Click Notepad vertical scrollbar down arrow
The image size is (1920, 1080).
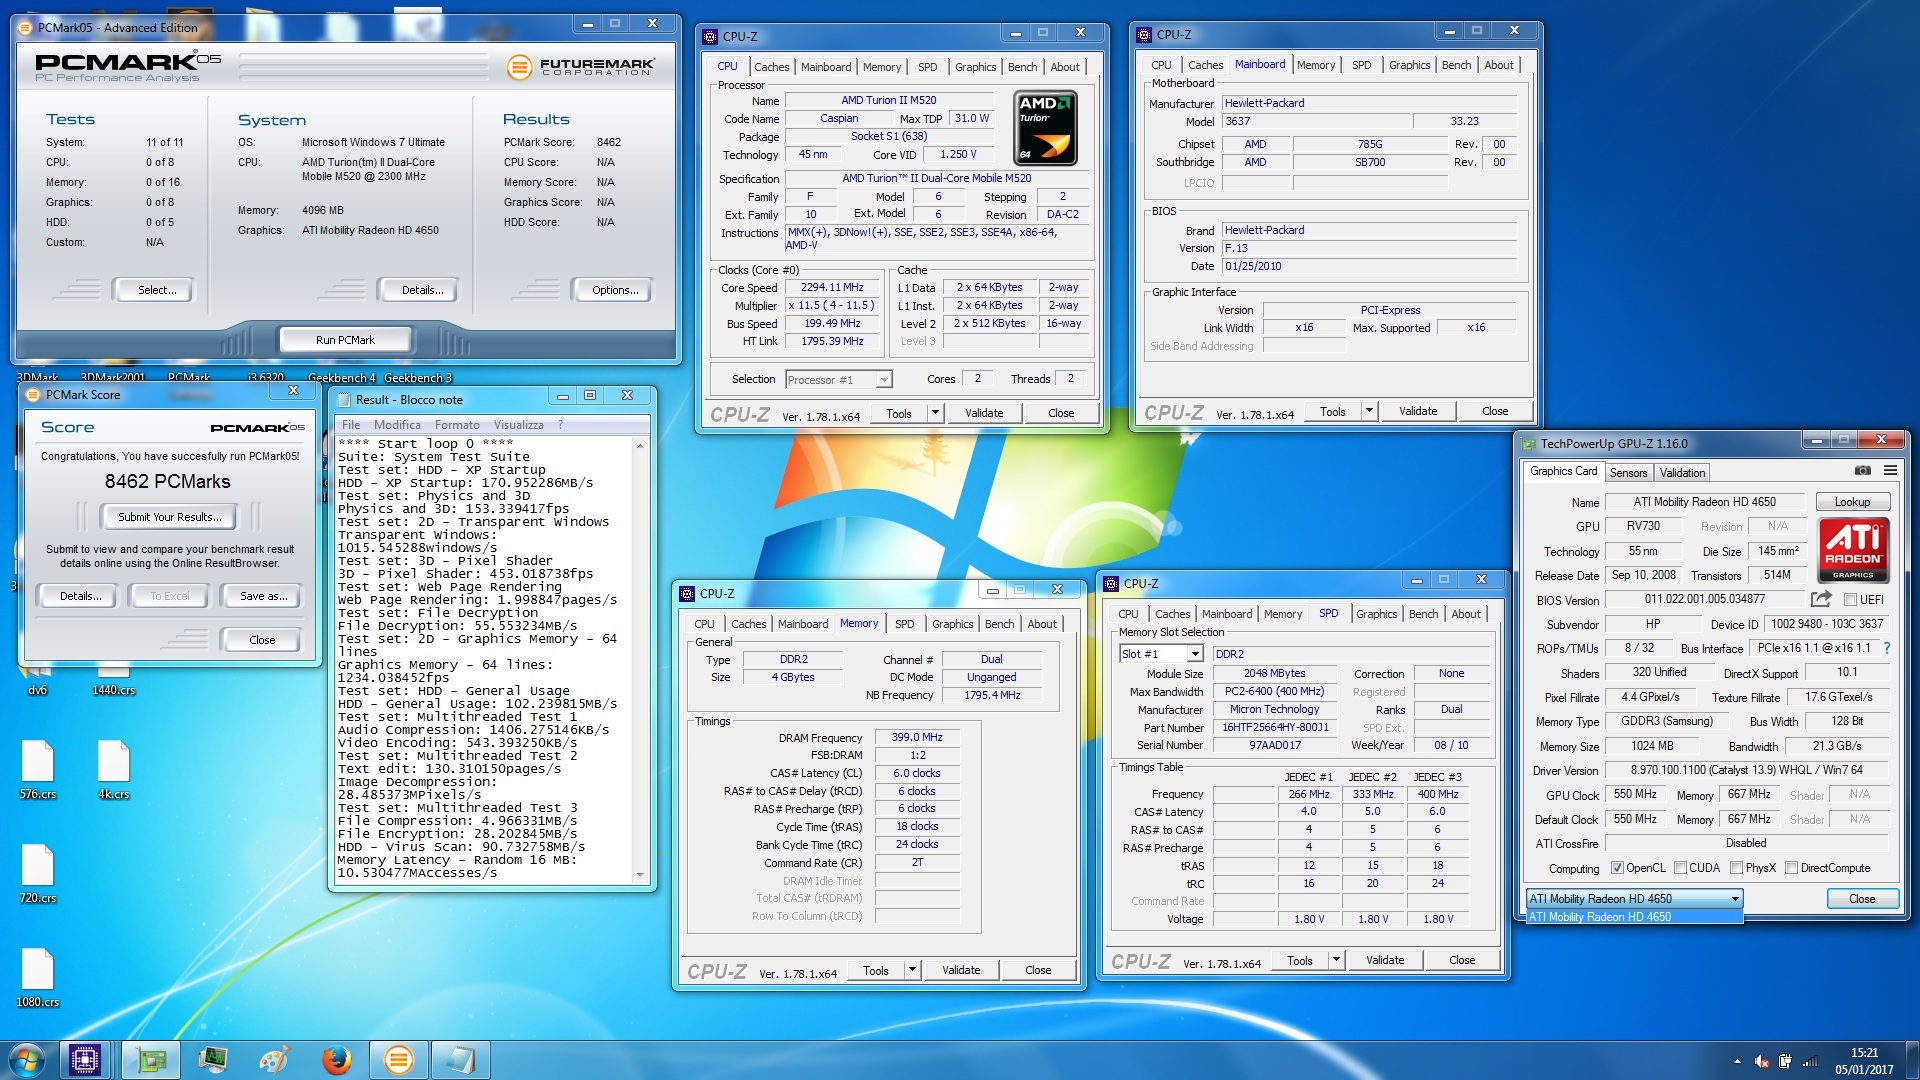[x=640, y=875]
